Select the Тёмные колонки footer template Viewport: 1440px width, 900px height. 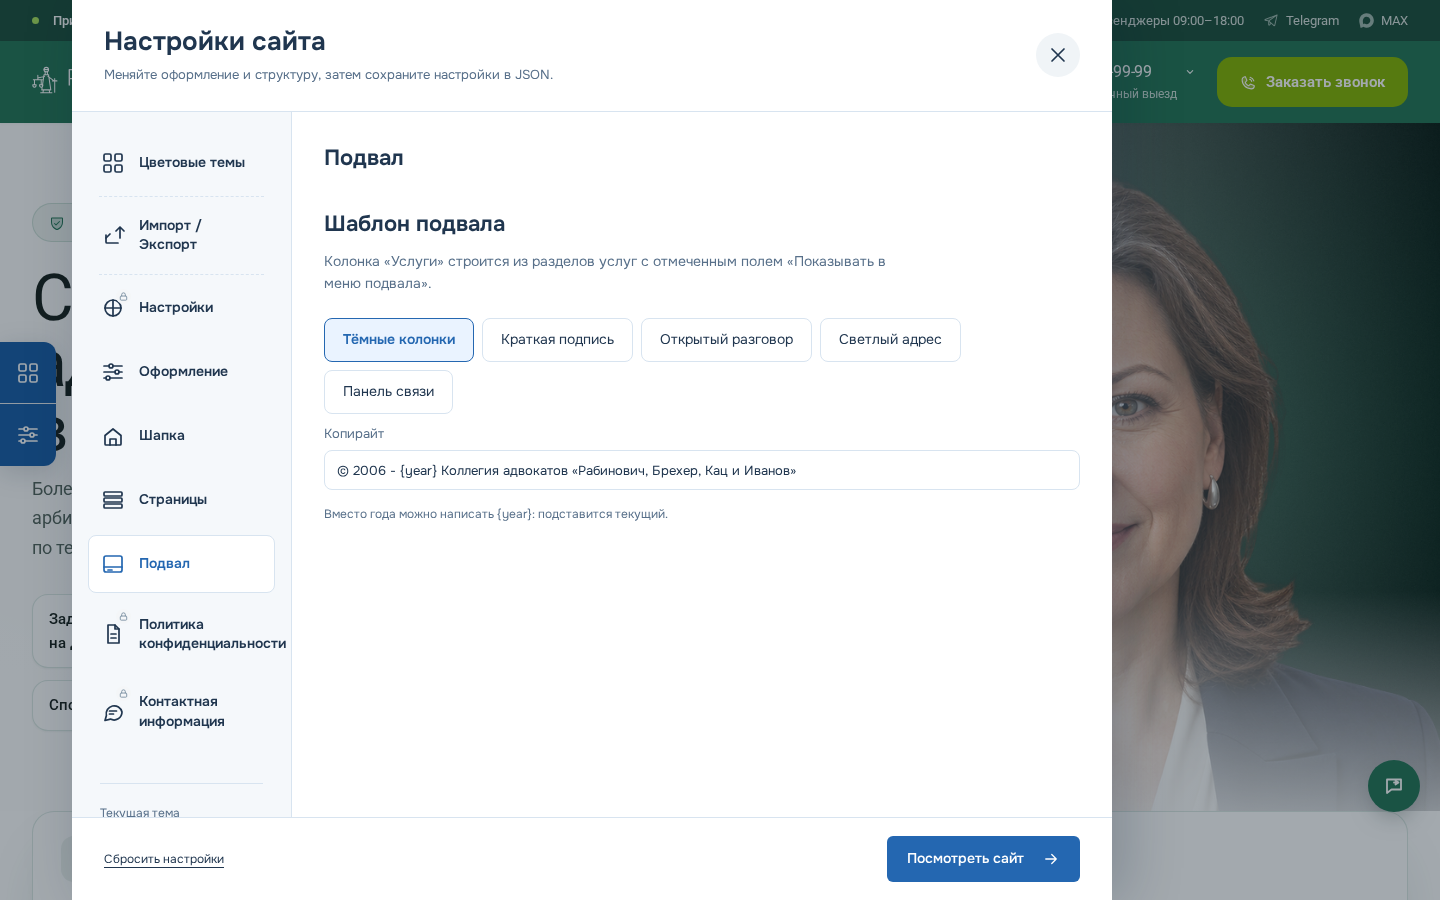(x=399, y=340)
